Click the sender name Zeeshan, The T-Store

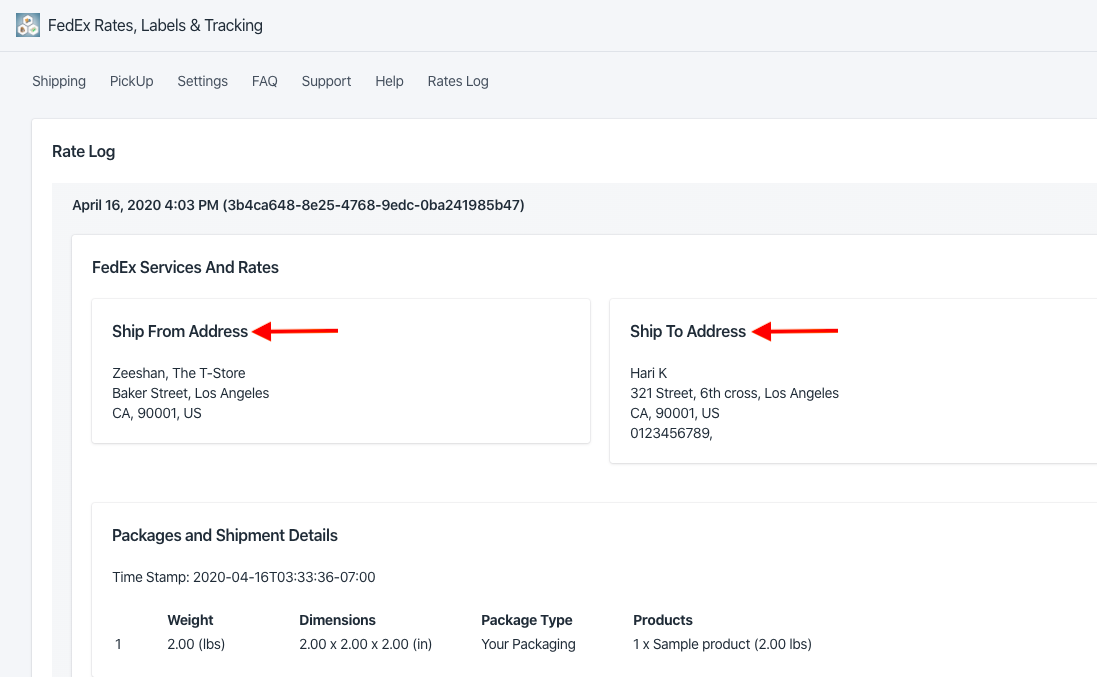pyautogui.click(x=178, y=373)
